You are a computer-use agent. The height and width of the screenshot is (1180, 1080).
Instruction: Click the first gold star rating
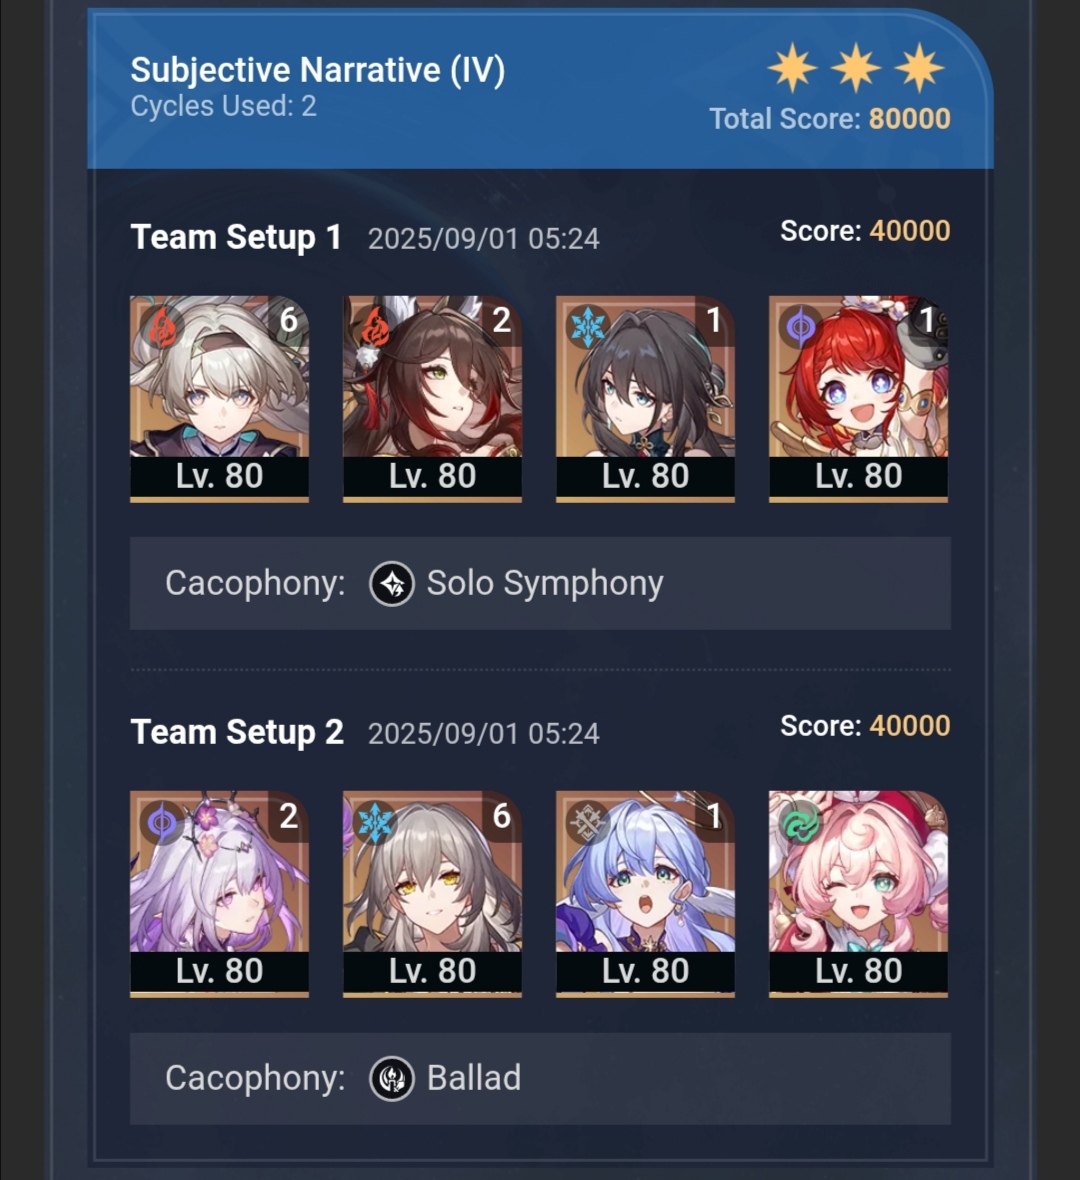[793, 68]
